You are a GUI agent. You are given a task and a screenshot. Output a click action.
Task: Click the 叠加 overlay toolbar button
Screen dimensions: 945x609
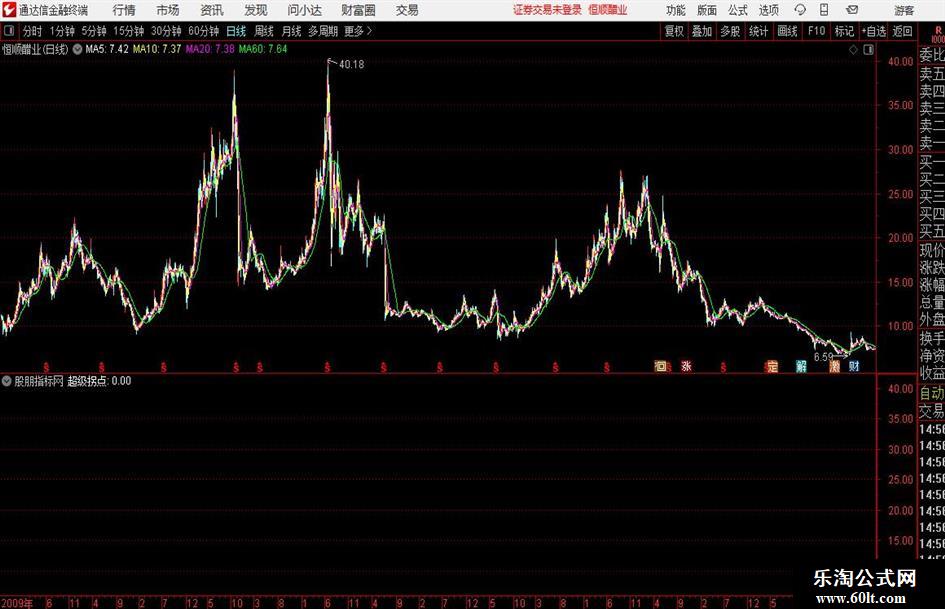702,31
